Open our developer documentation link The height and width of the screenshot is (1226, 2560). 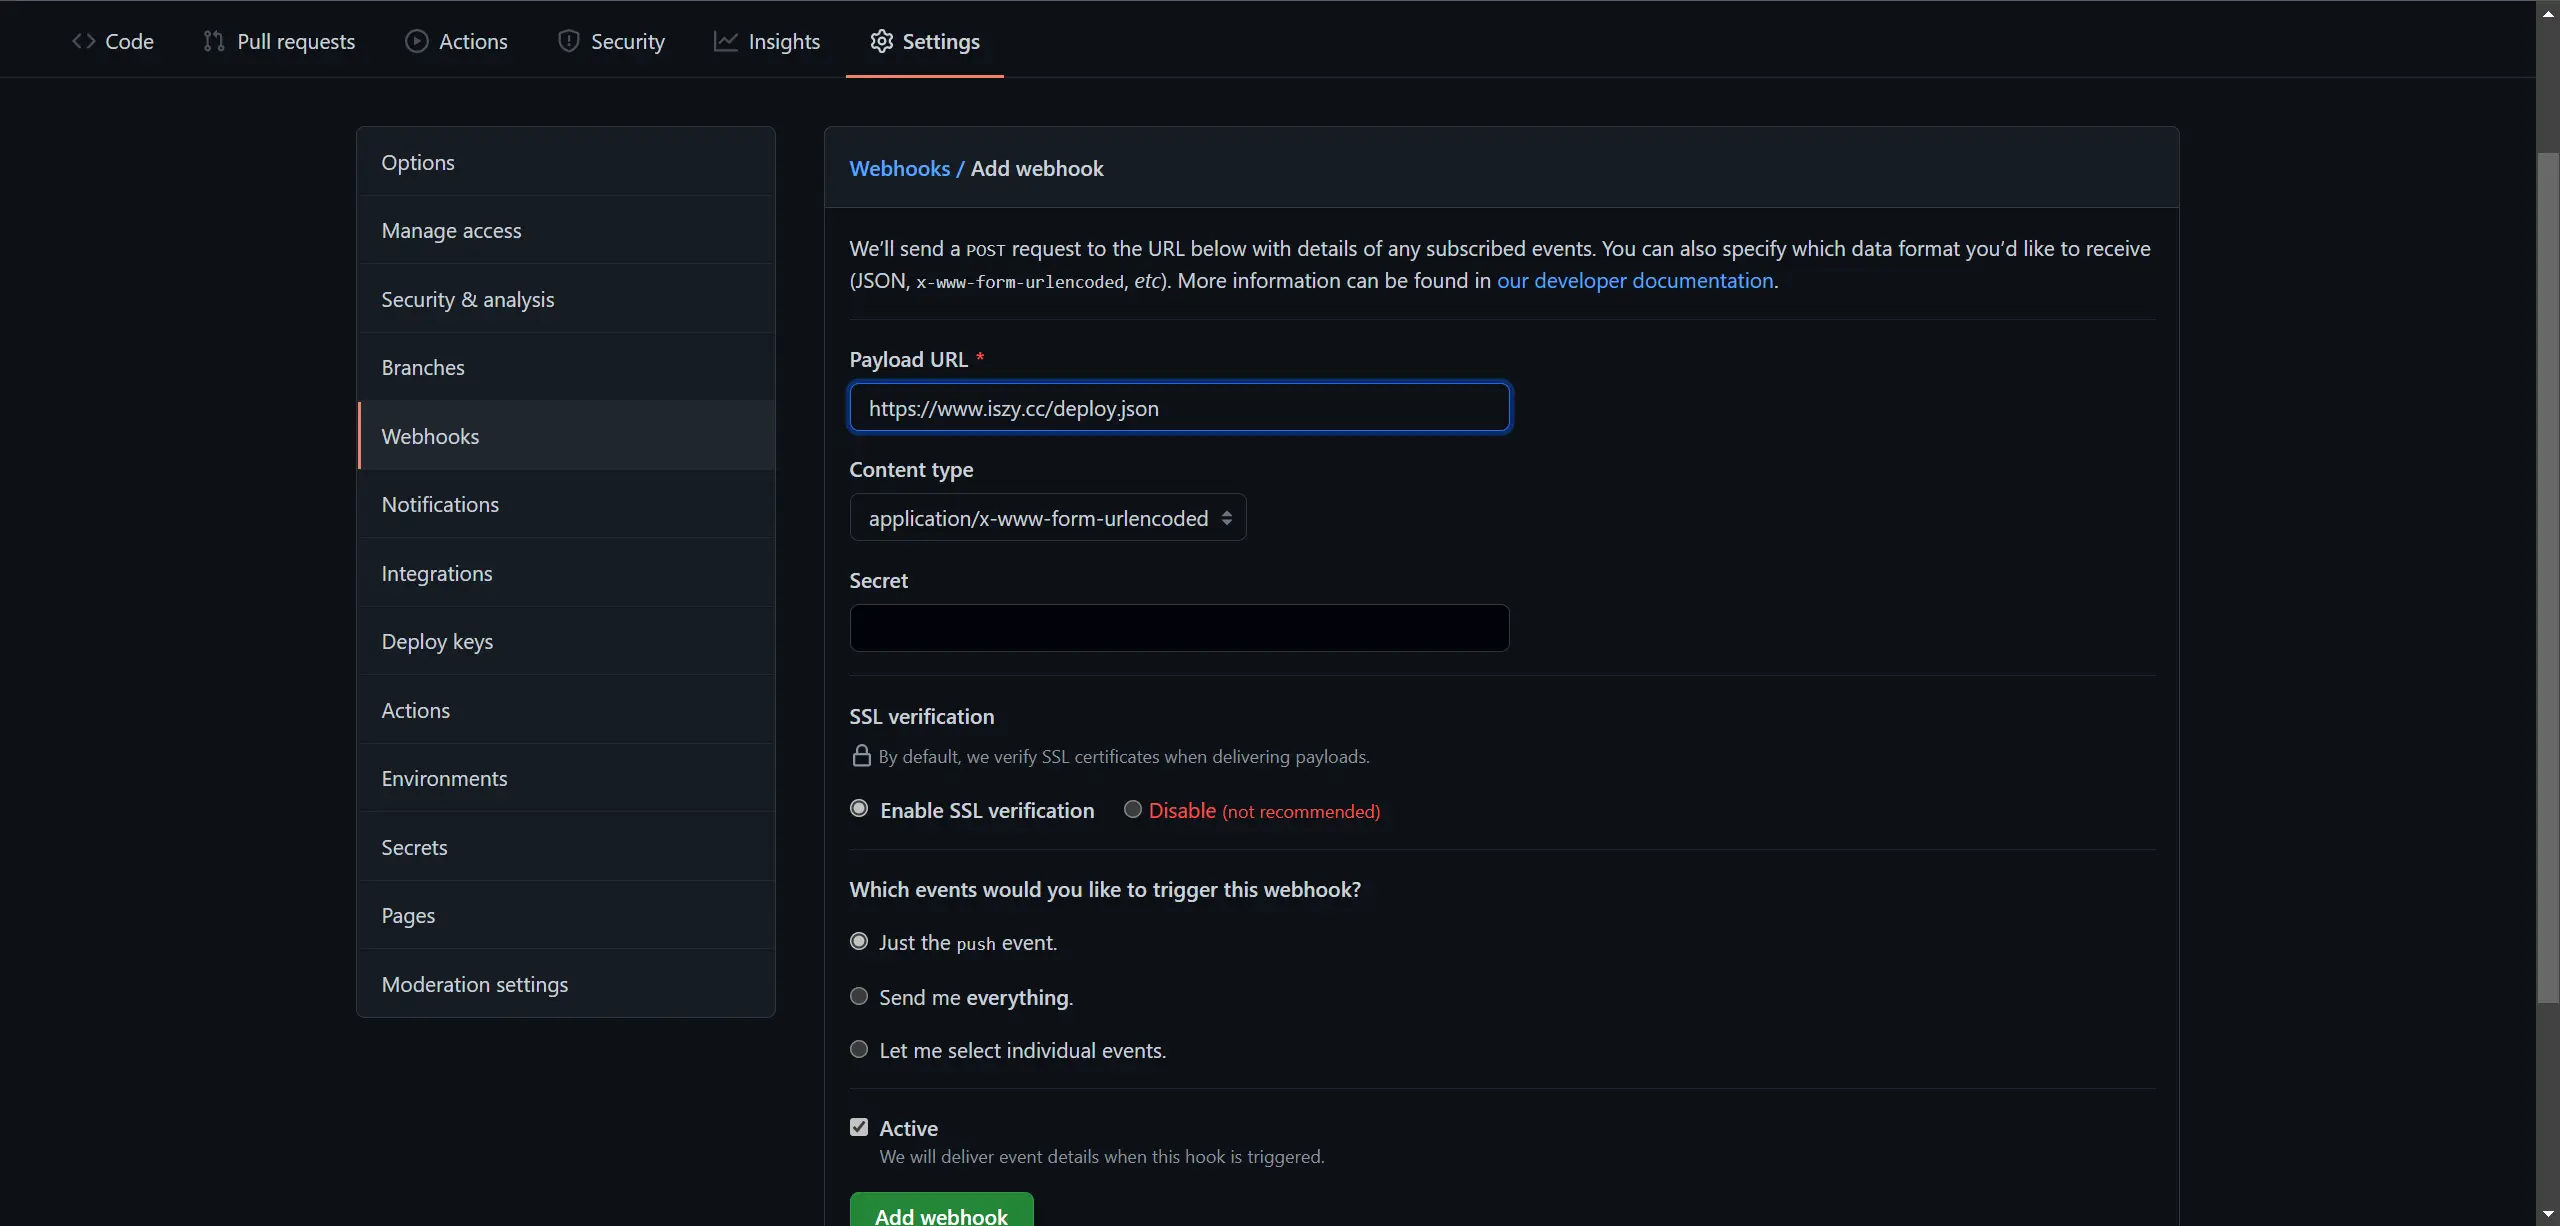[x=1634, y=280]
